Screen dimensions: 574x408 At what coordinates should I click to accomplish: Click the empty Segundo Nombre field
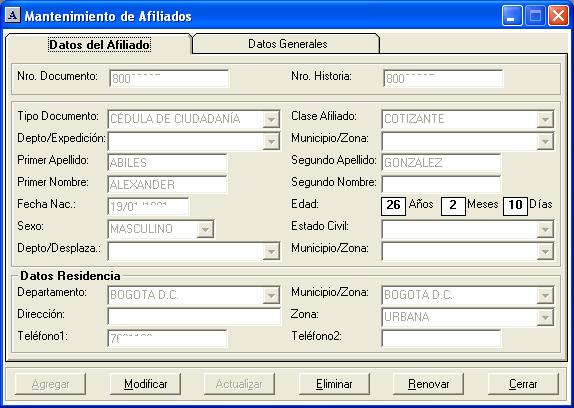(x=441, y=184)
